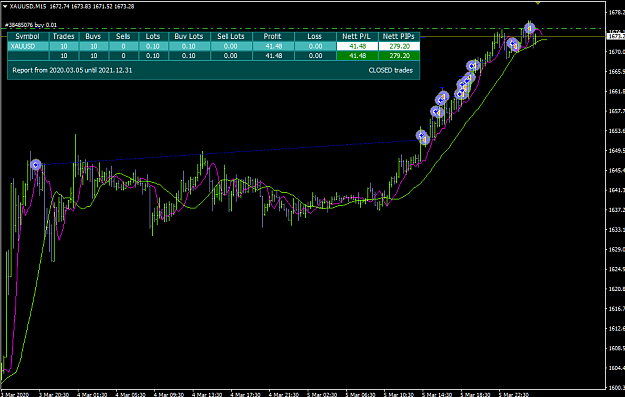Click the 4 Mar 13:30 time axis label
Screen dimensions: 625x397
(207, 394)
